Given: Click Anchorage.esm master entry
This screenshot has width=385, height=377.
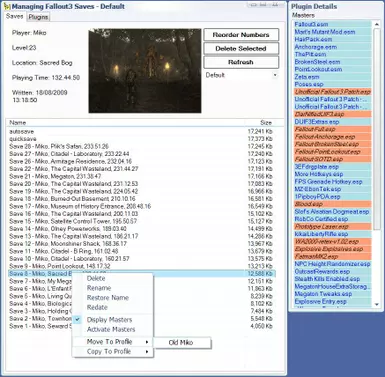Looking at the screenshot, I should pyautogui.click(x=332, y=47).
